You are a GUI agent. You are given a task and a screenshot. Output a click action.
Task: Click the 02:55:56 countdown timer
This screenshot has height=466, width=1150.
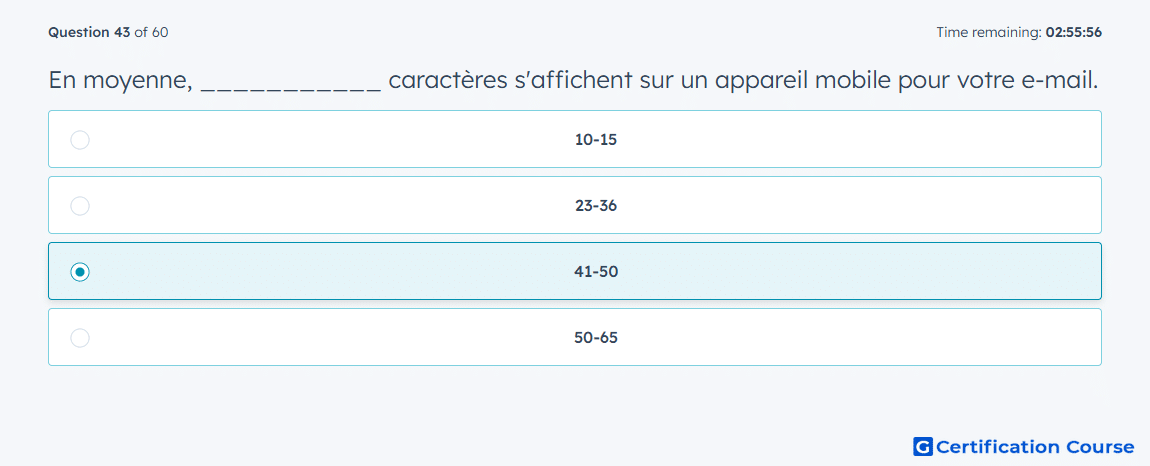click(x=1071, y=32)
